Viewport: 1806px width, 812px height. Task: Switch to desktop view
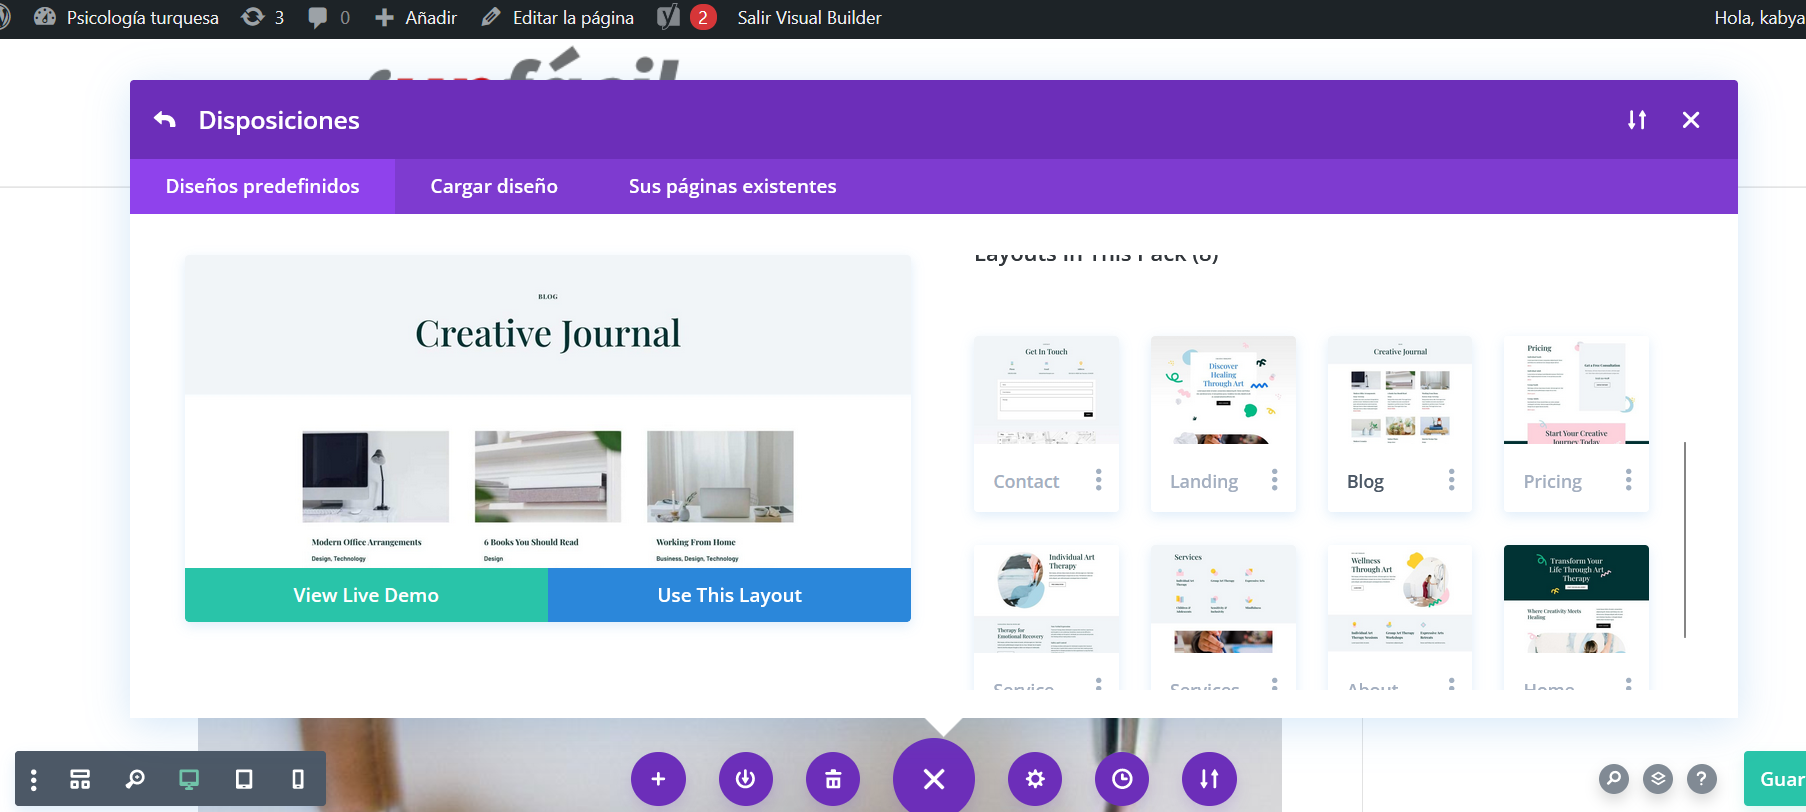click(x=189, y=779)
